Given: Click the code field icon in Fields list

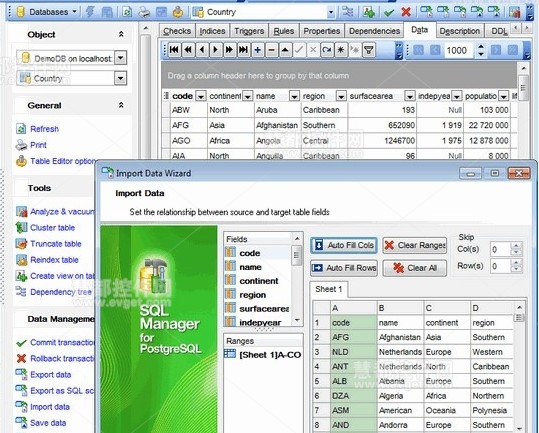Looking at the screenshot, I should (x=230, y=253).
